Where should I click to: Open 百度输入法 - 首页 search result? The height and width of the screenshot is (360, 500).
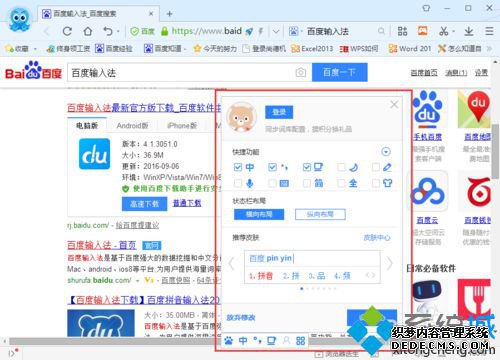[x=102, y=245]
